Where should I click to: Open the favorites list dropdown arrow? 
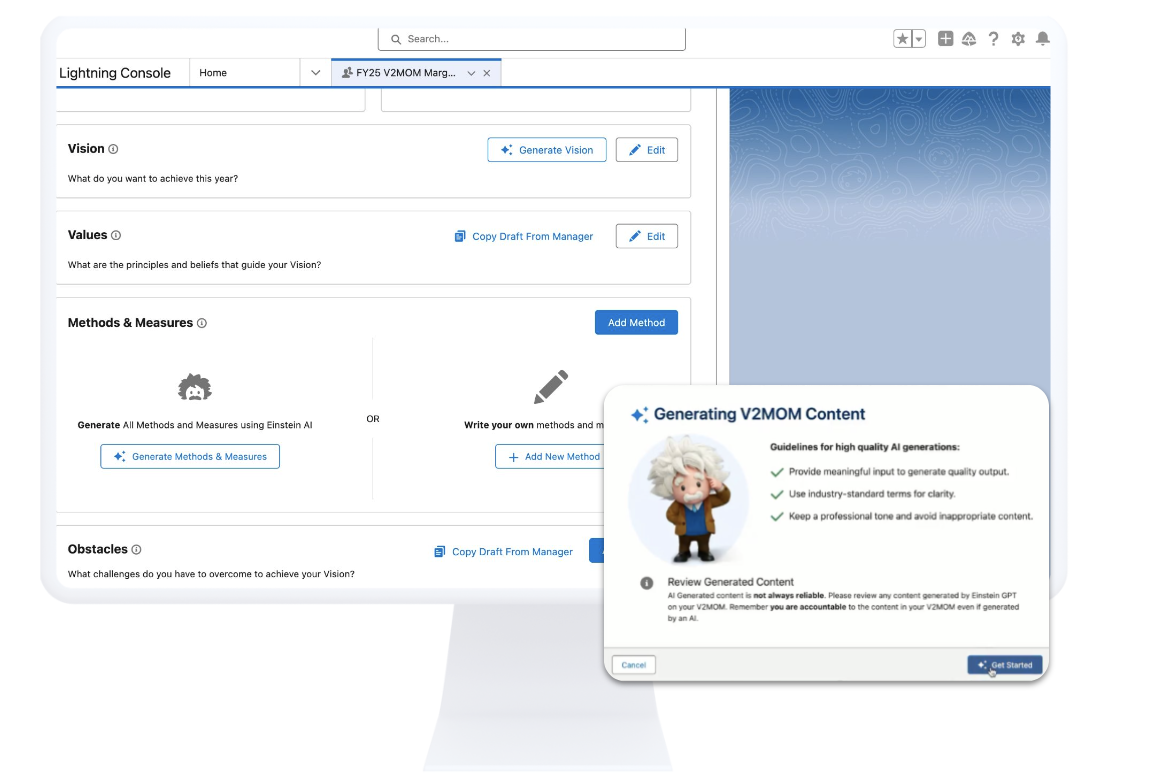(918, 39)
